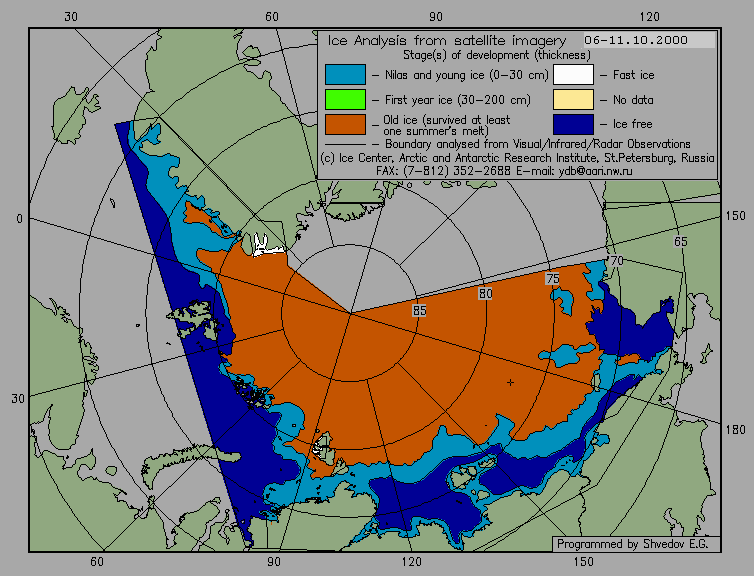Click the 'Fast ice' legend label
The height and width of the screenshot is (576, 754).
(x=633, y=75)
